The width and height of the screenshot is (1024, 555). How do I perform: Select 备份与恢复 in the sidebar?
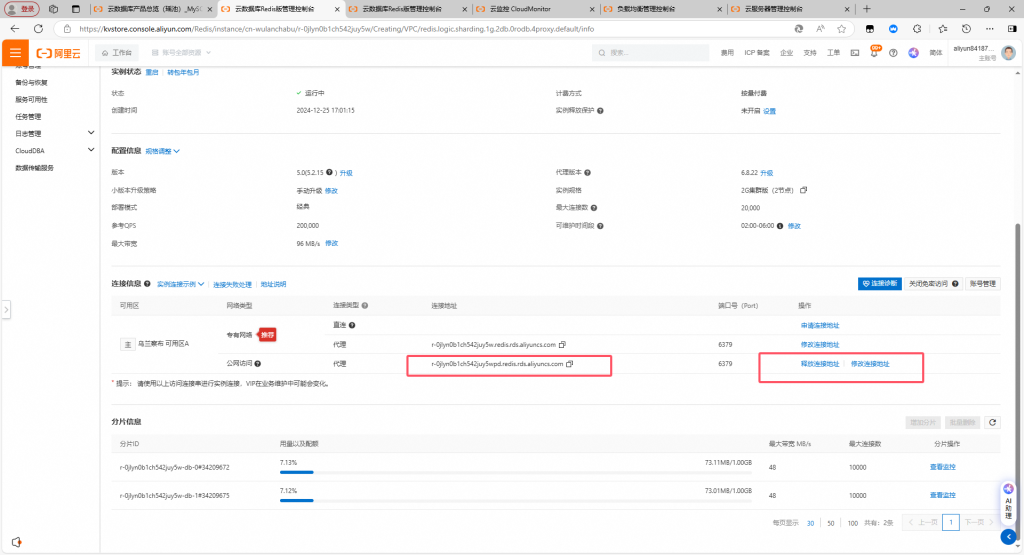[31, 82]
